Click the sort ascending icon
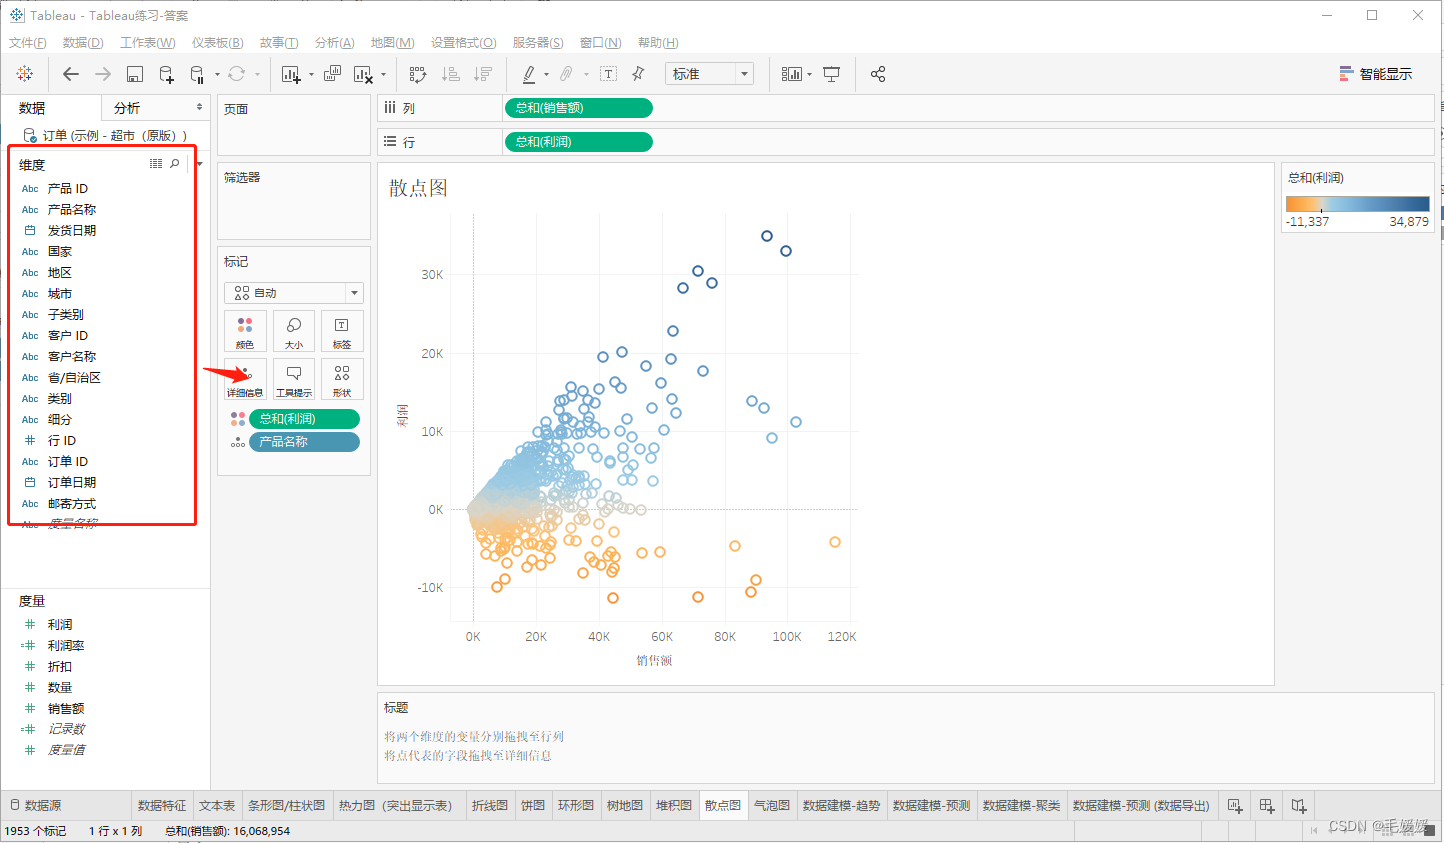 [x=451, y=74]
